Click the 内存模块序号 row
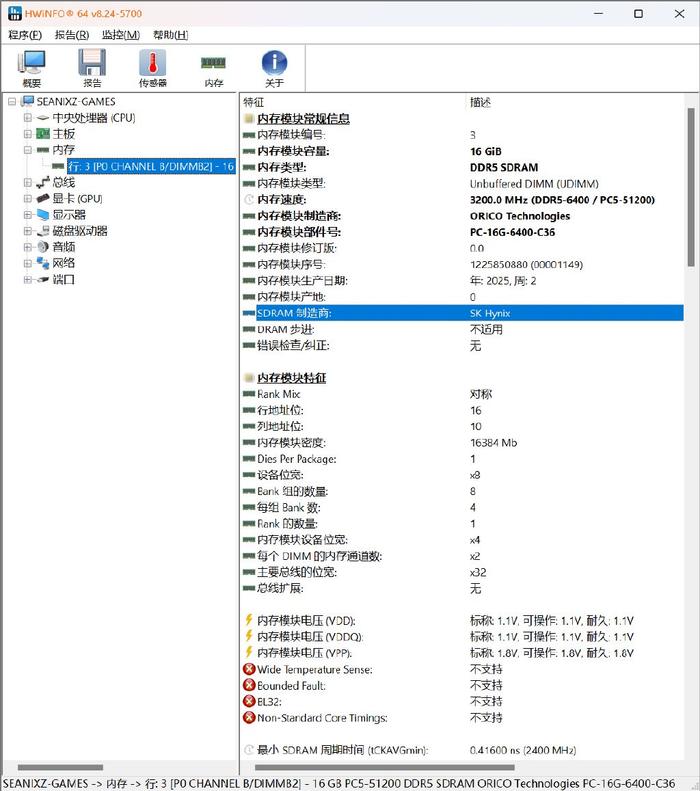The width and height of the screenshot is (700, 791). point(463,264)
